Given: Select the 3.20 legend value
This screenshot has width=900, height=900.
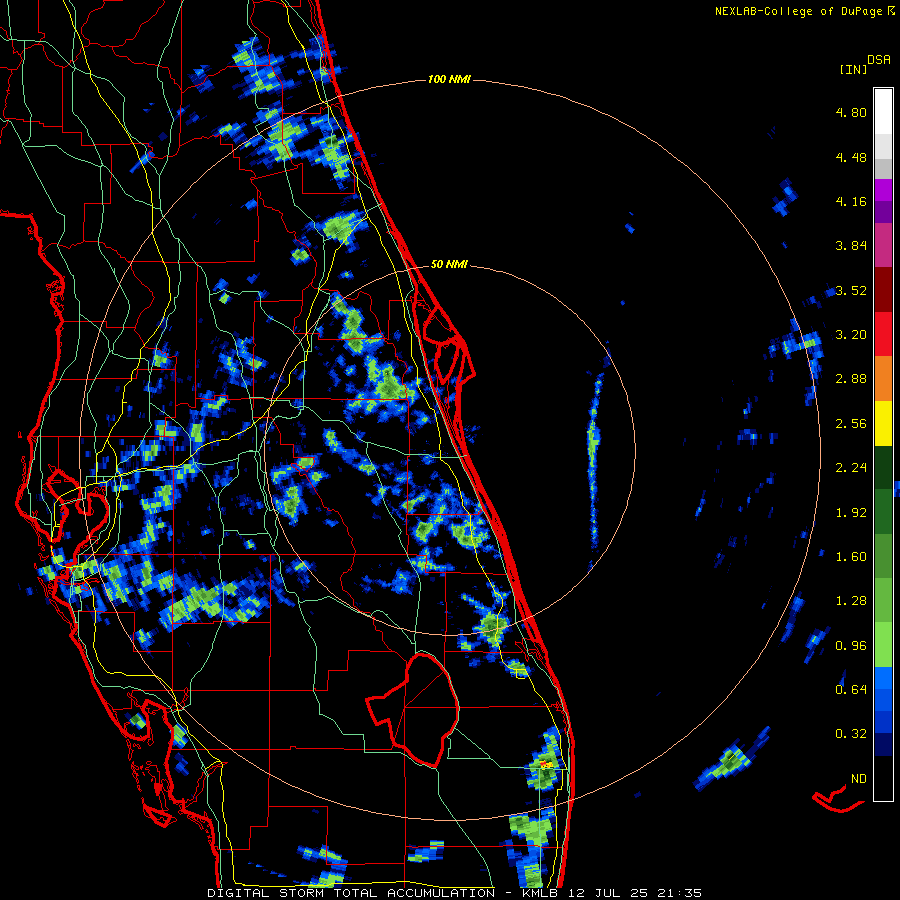Looking at the screenshot, I should [851, 335].
